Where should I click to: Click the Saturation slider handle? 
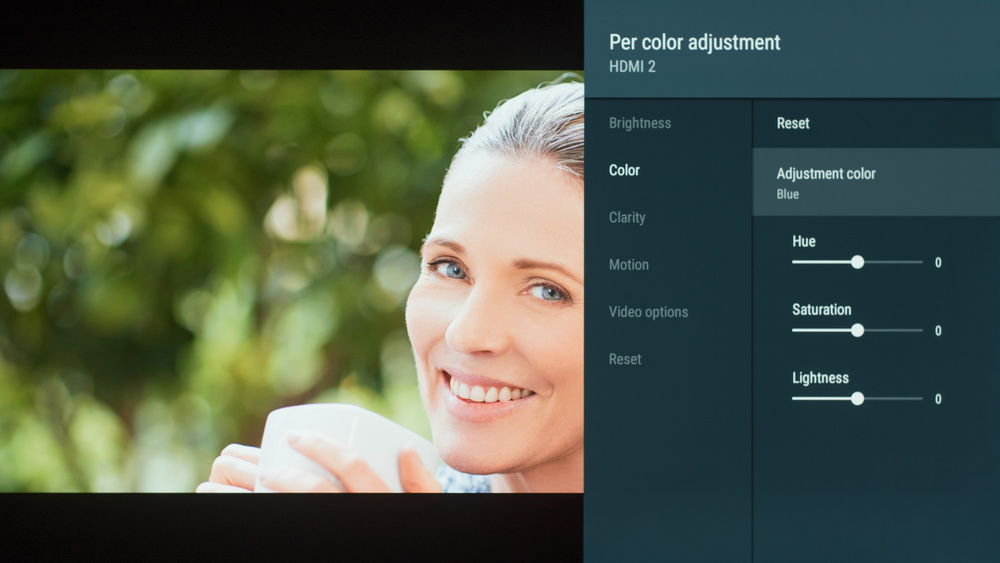point(858,330)
